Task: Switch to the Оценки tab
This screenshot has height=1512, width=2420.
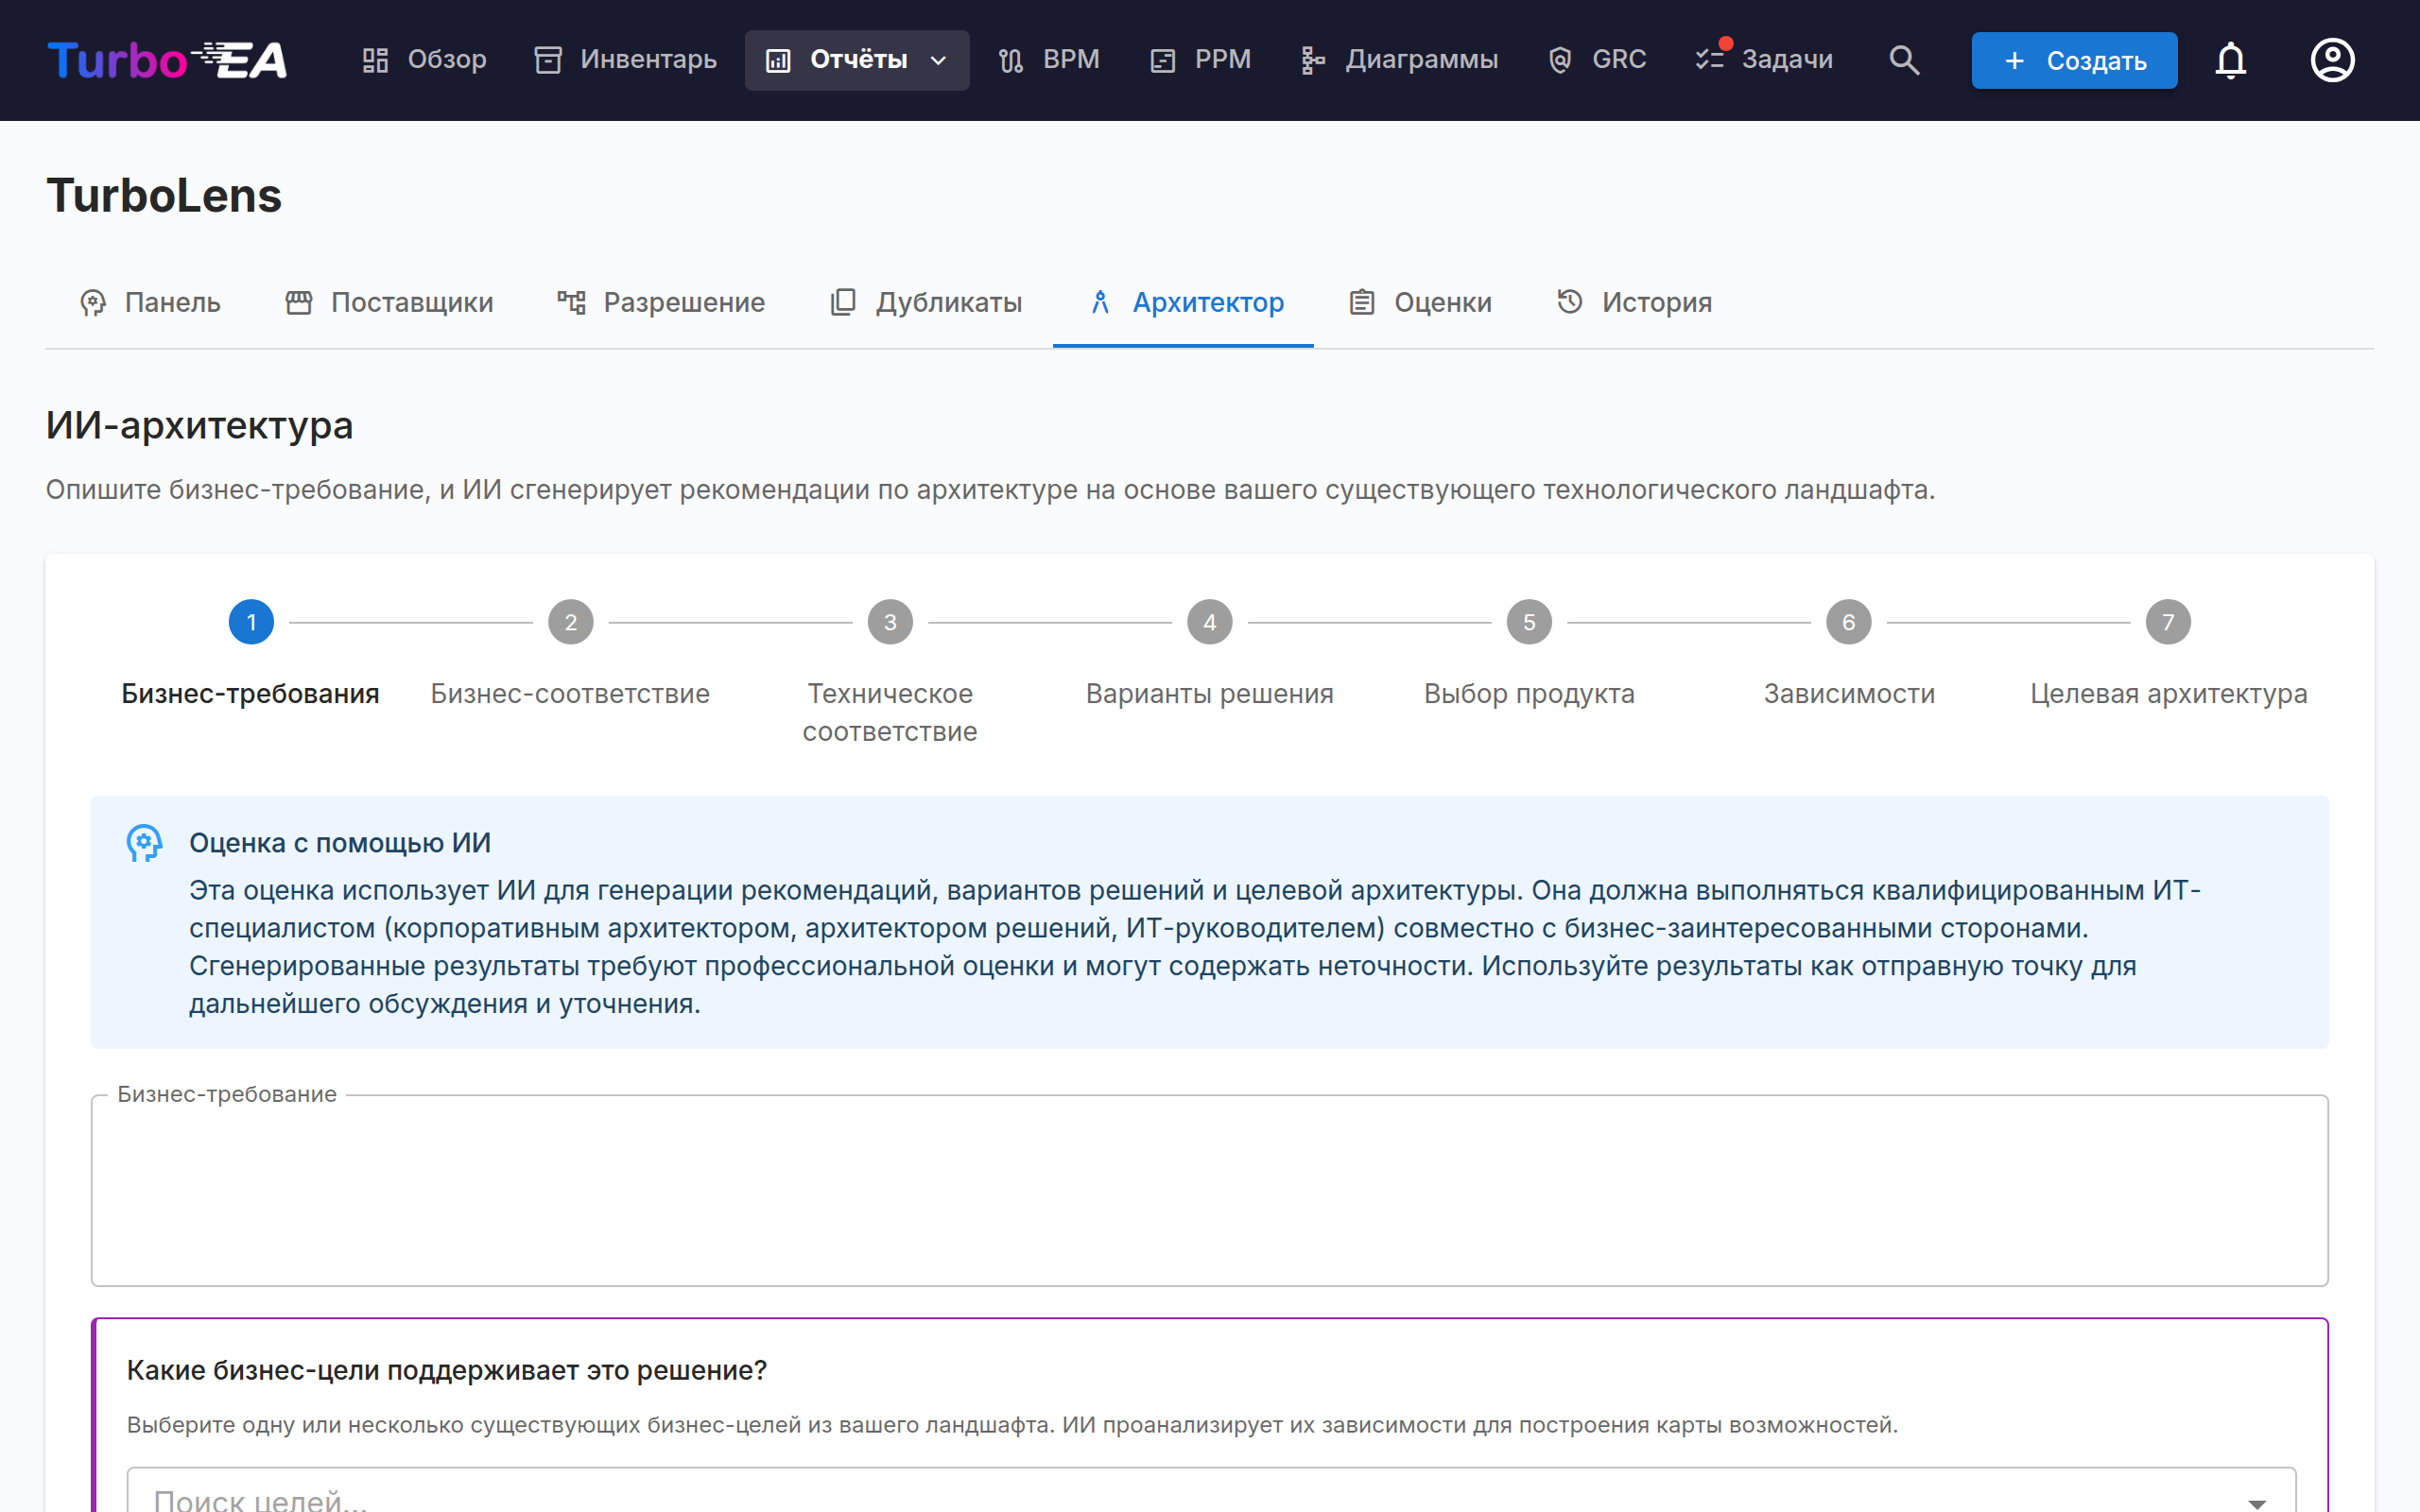Action: (1420, 302)
